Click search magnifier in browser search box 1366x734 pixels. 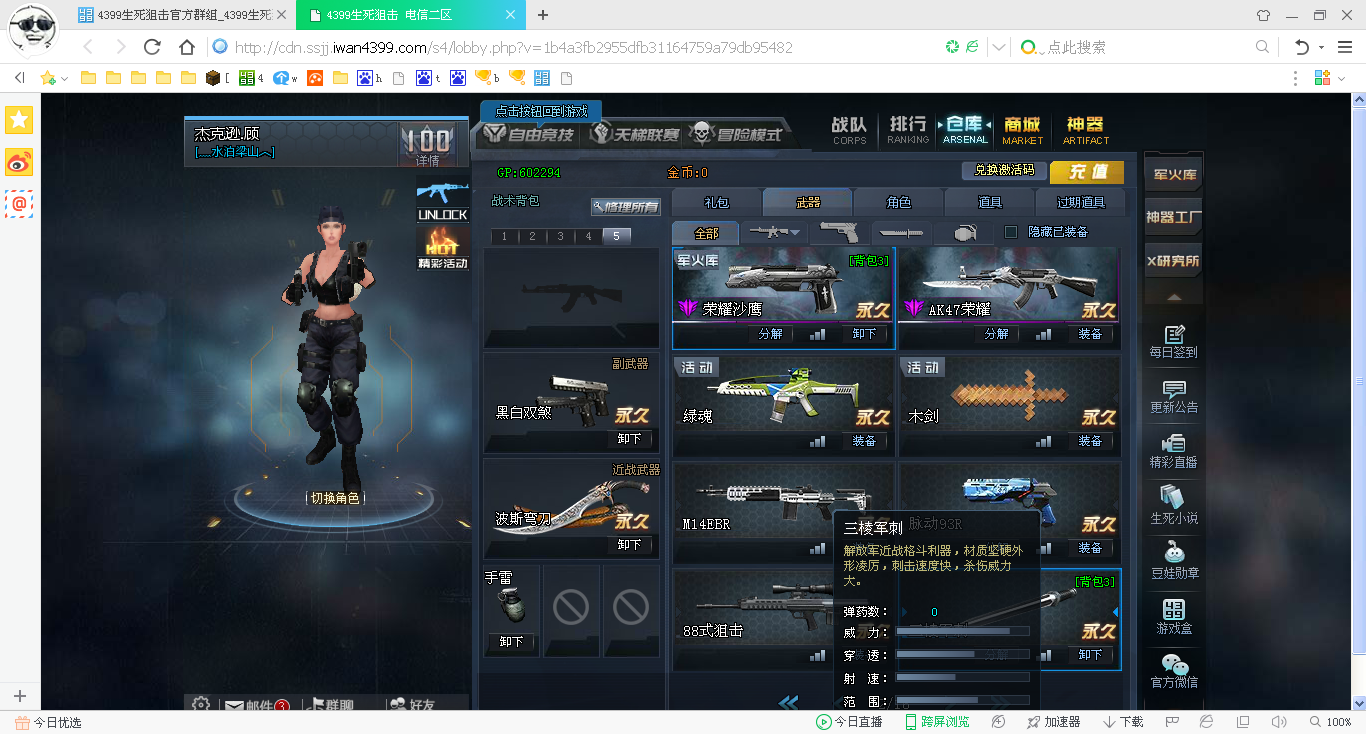(1263, 47)
